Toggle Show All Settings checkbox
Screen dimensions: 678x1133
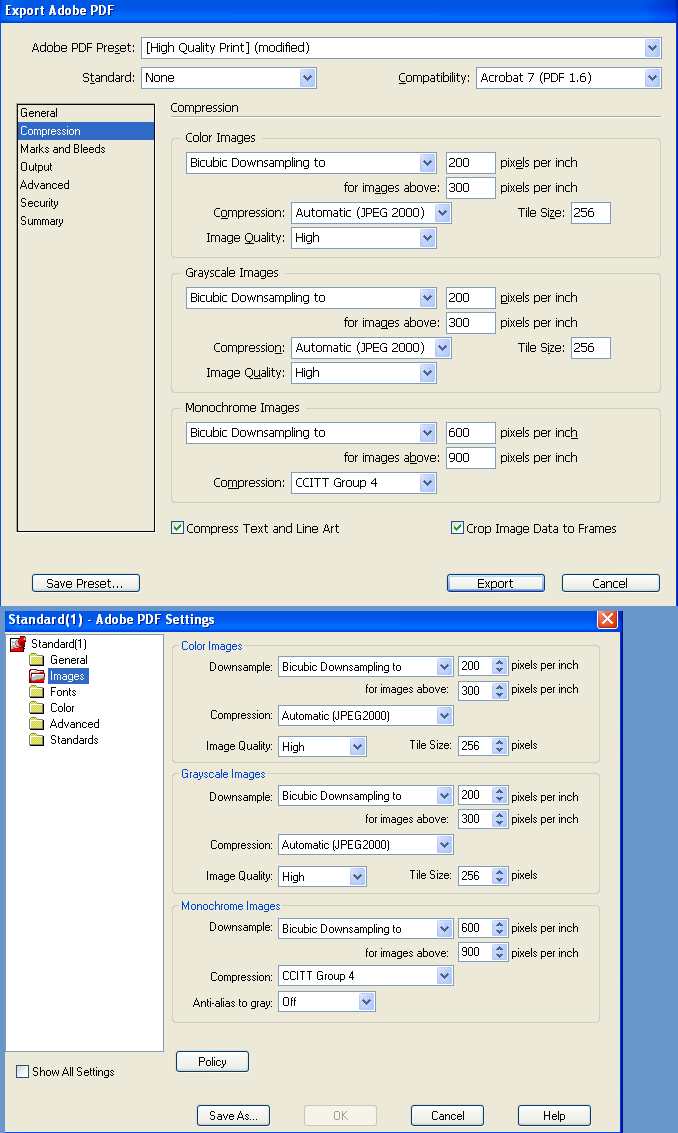22,1072
